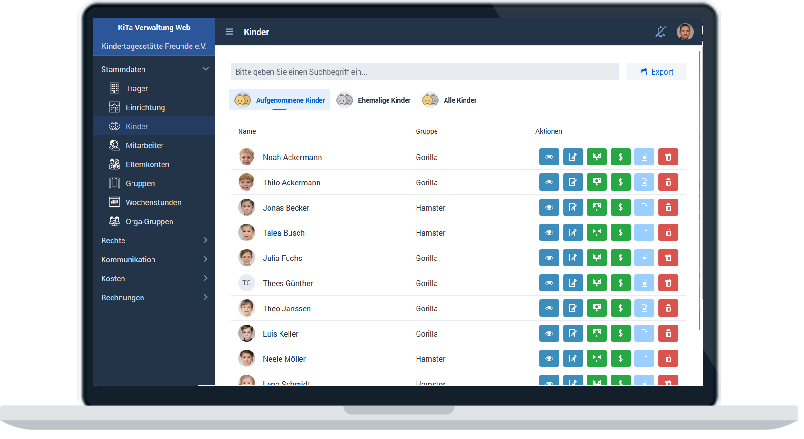This screenshot has height=439, width=804.
Task: View Noah Ackermann via the eye icon
Action: pyautogui.click(x=549, y=157)
